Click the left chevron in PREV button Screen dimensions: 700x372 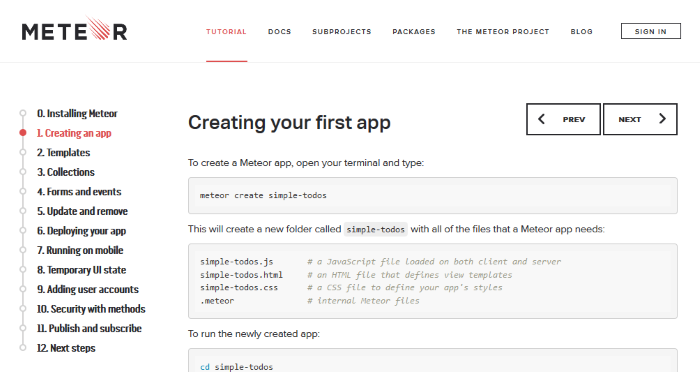click(542, 119)
